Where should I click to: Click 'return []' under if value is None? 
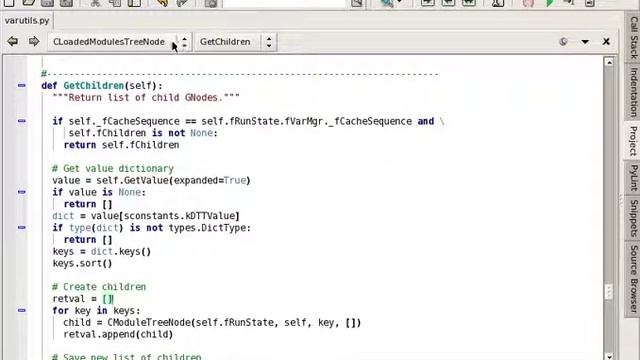(x=88, y=204)
